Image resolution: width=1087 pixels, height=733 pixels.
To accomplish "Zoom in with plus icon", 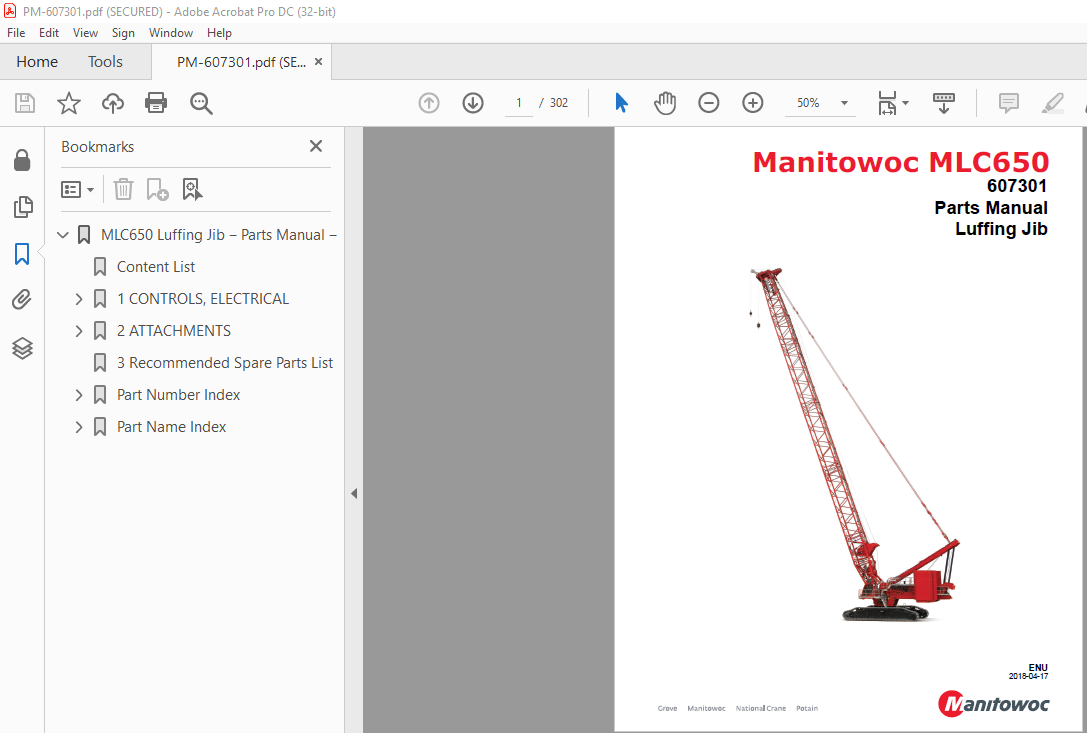I will pos(752,103).
